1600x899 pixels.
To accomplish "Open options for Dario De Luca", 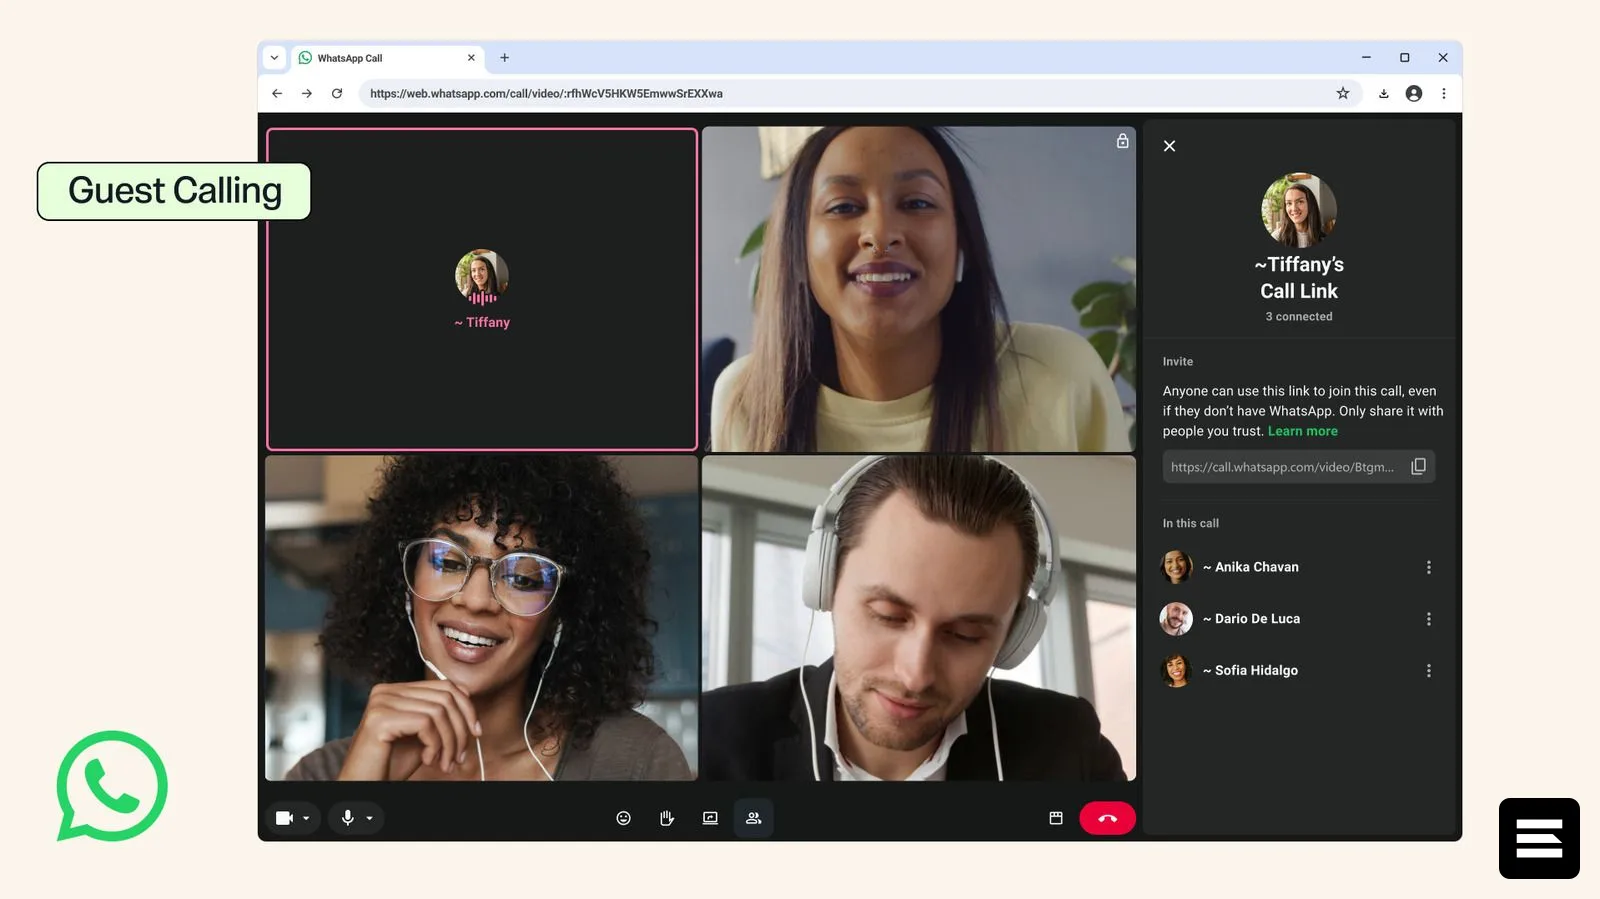I will pyautogui.click(x=1428, y=619).
